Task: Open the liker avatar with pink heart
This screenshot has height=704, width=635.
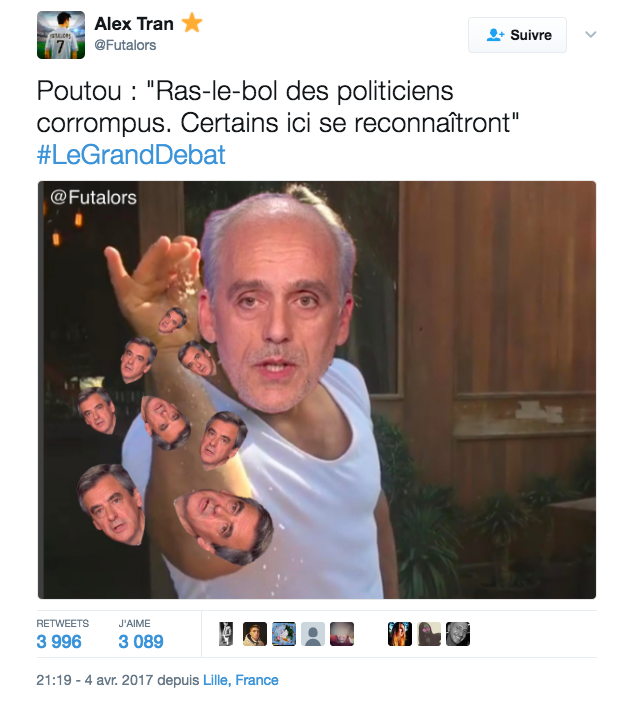Action: pyautogui.click(x=429, y=634)
